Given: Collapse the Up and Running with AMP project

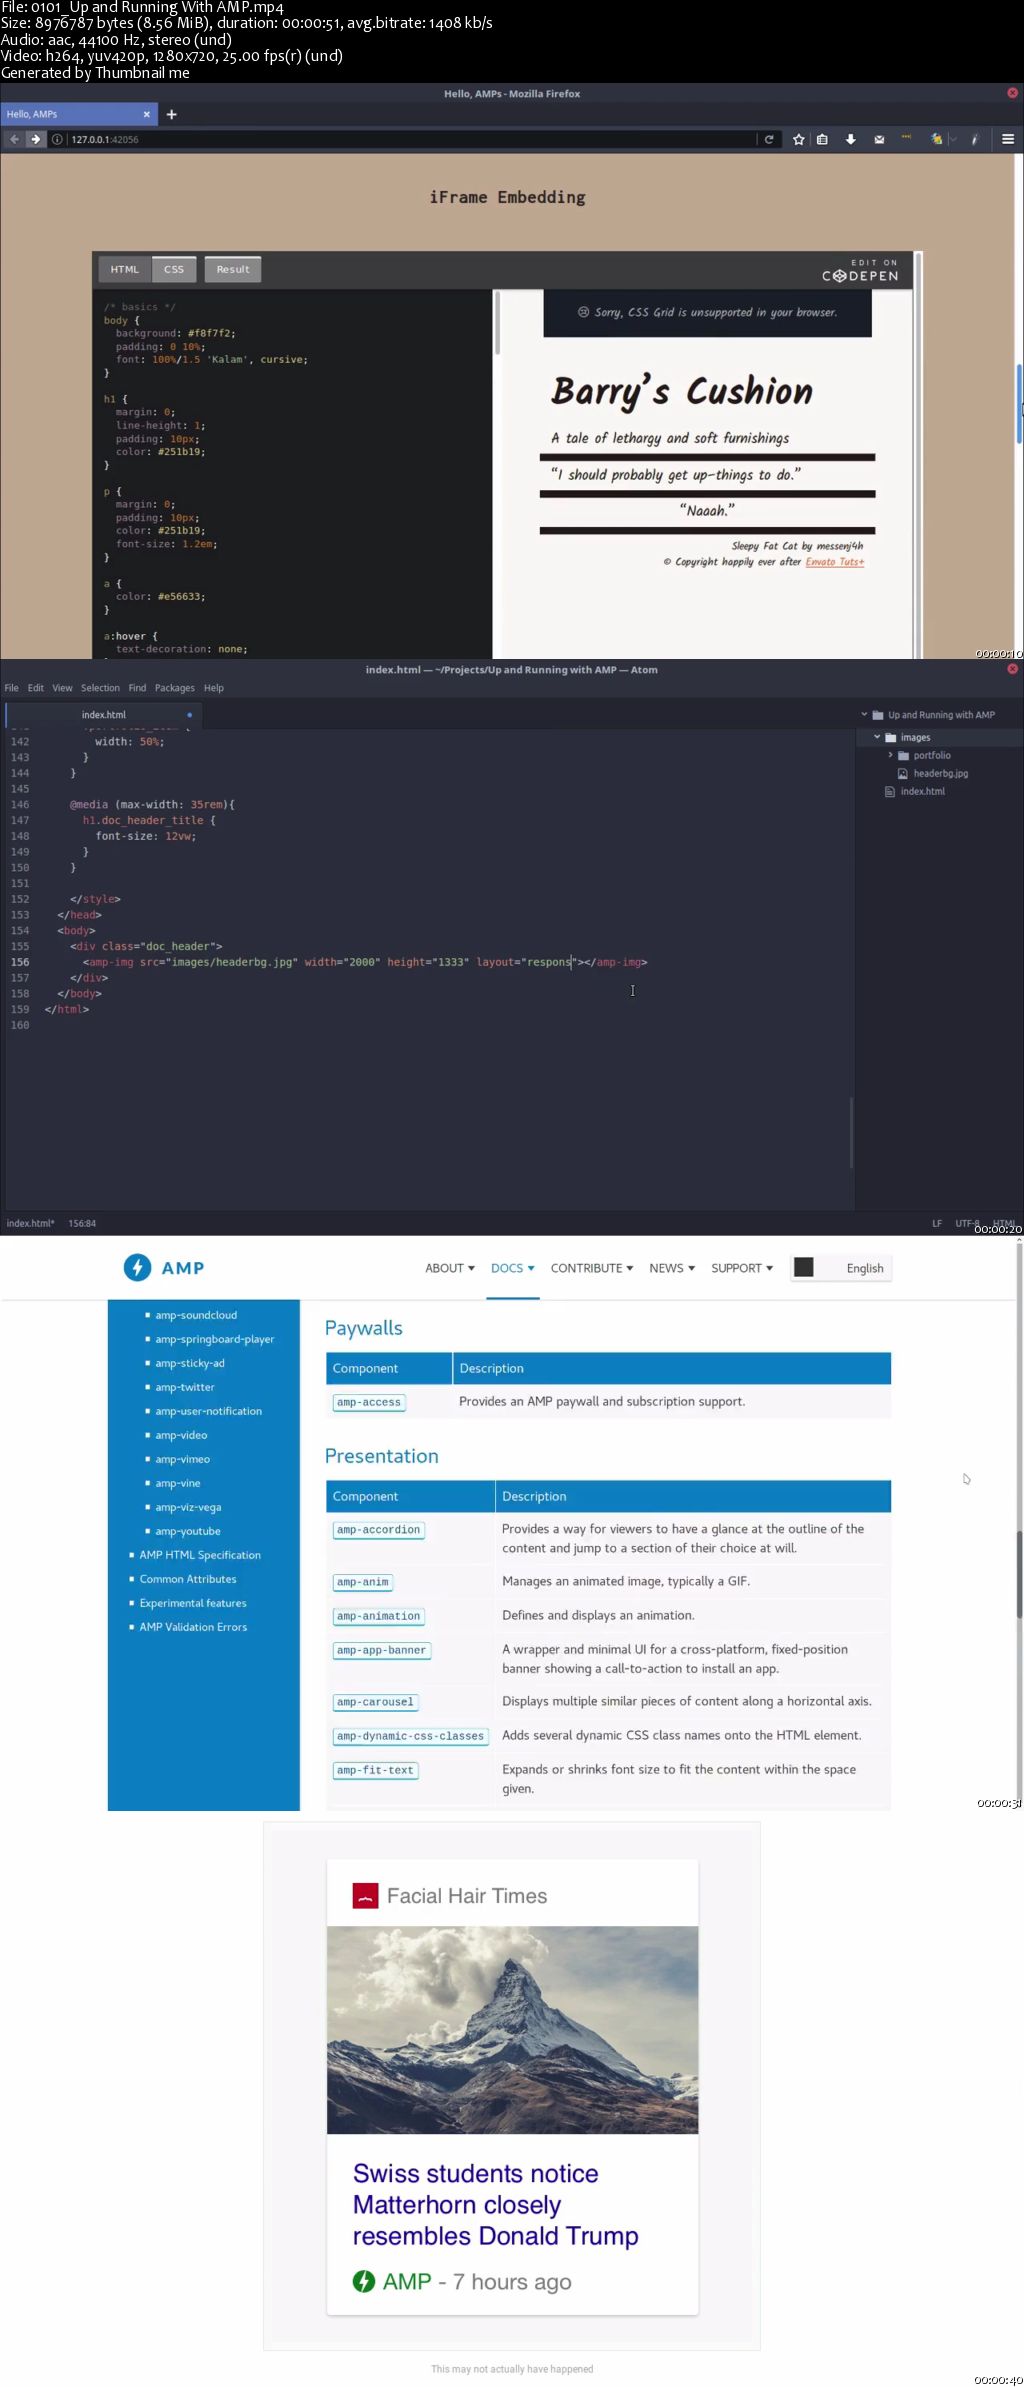Looking at the screenshot, I should [x=864, y=715].
